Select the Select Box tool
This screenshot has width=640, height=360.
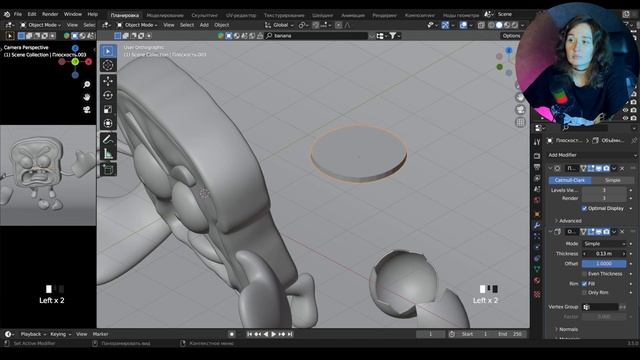click(108, 51)
